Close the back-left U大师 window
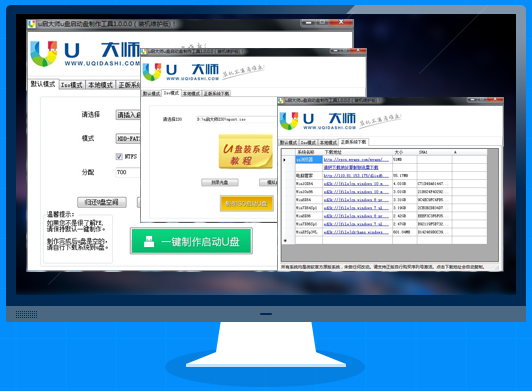532x391 pixels. 341,22
